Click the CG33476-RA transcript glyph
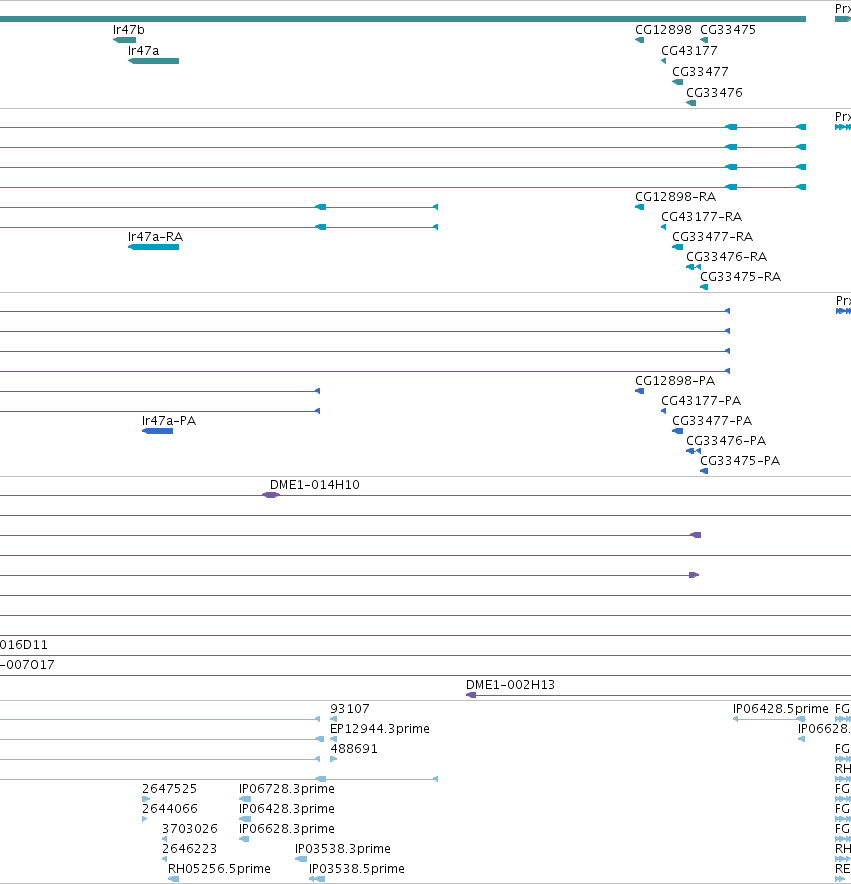Image resolution: width=851 pixels, height=884 pixels. (x=694, y=267)
